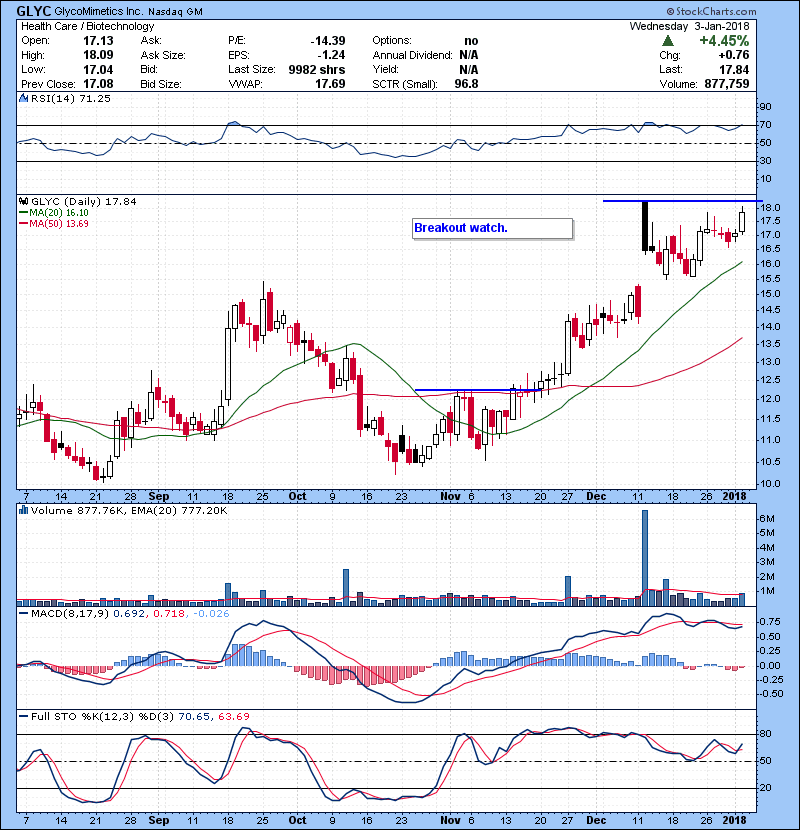This screenshot has height=830, width=800.
Task: Click the Annual Dividend label
Action: point(412,55)
